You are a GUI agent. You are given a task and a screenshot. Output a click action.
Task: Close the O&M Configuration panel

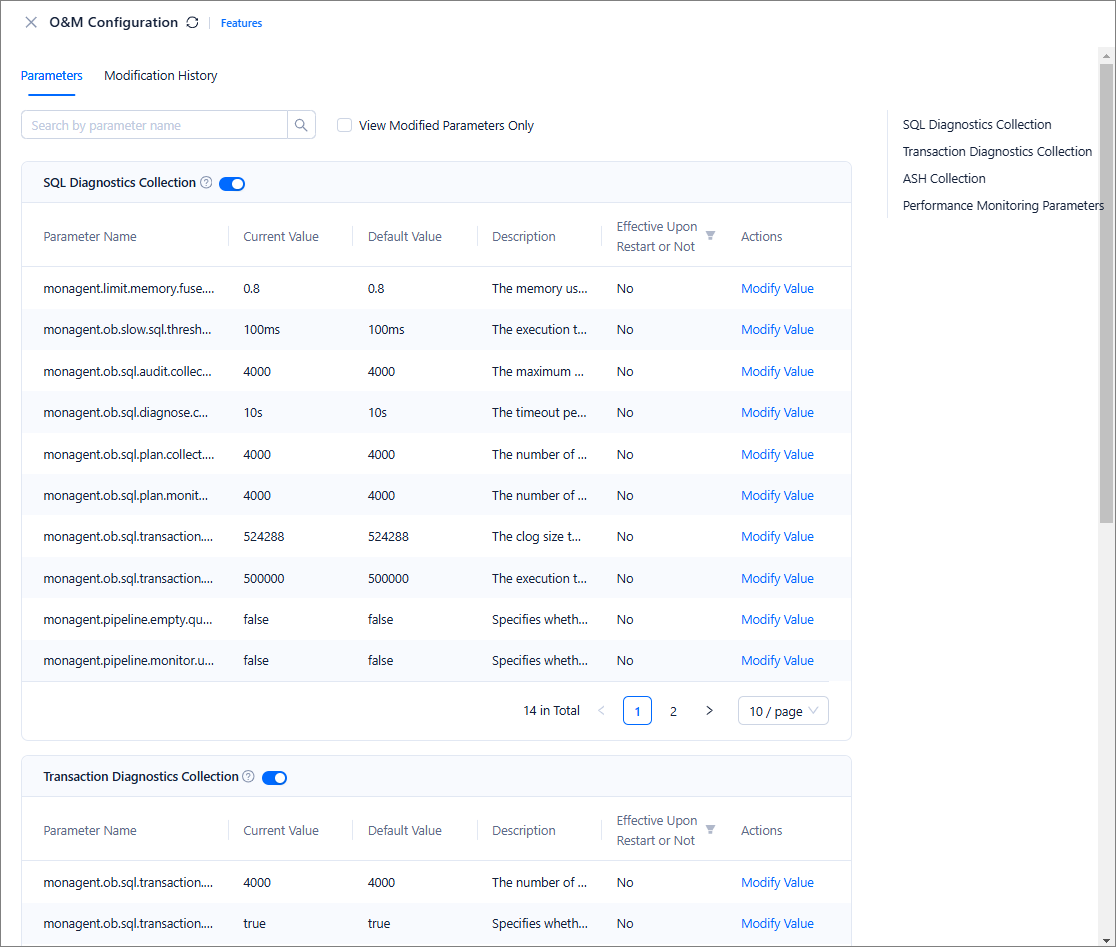pos(31,22)
